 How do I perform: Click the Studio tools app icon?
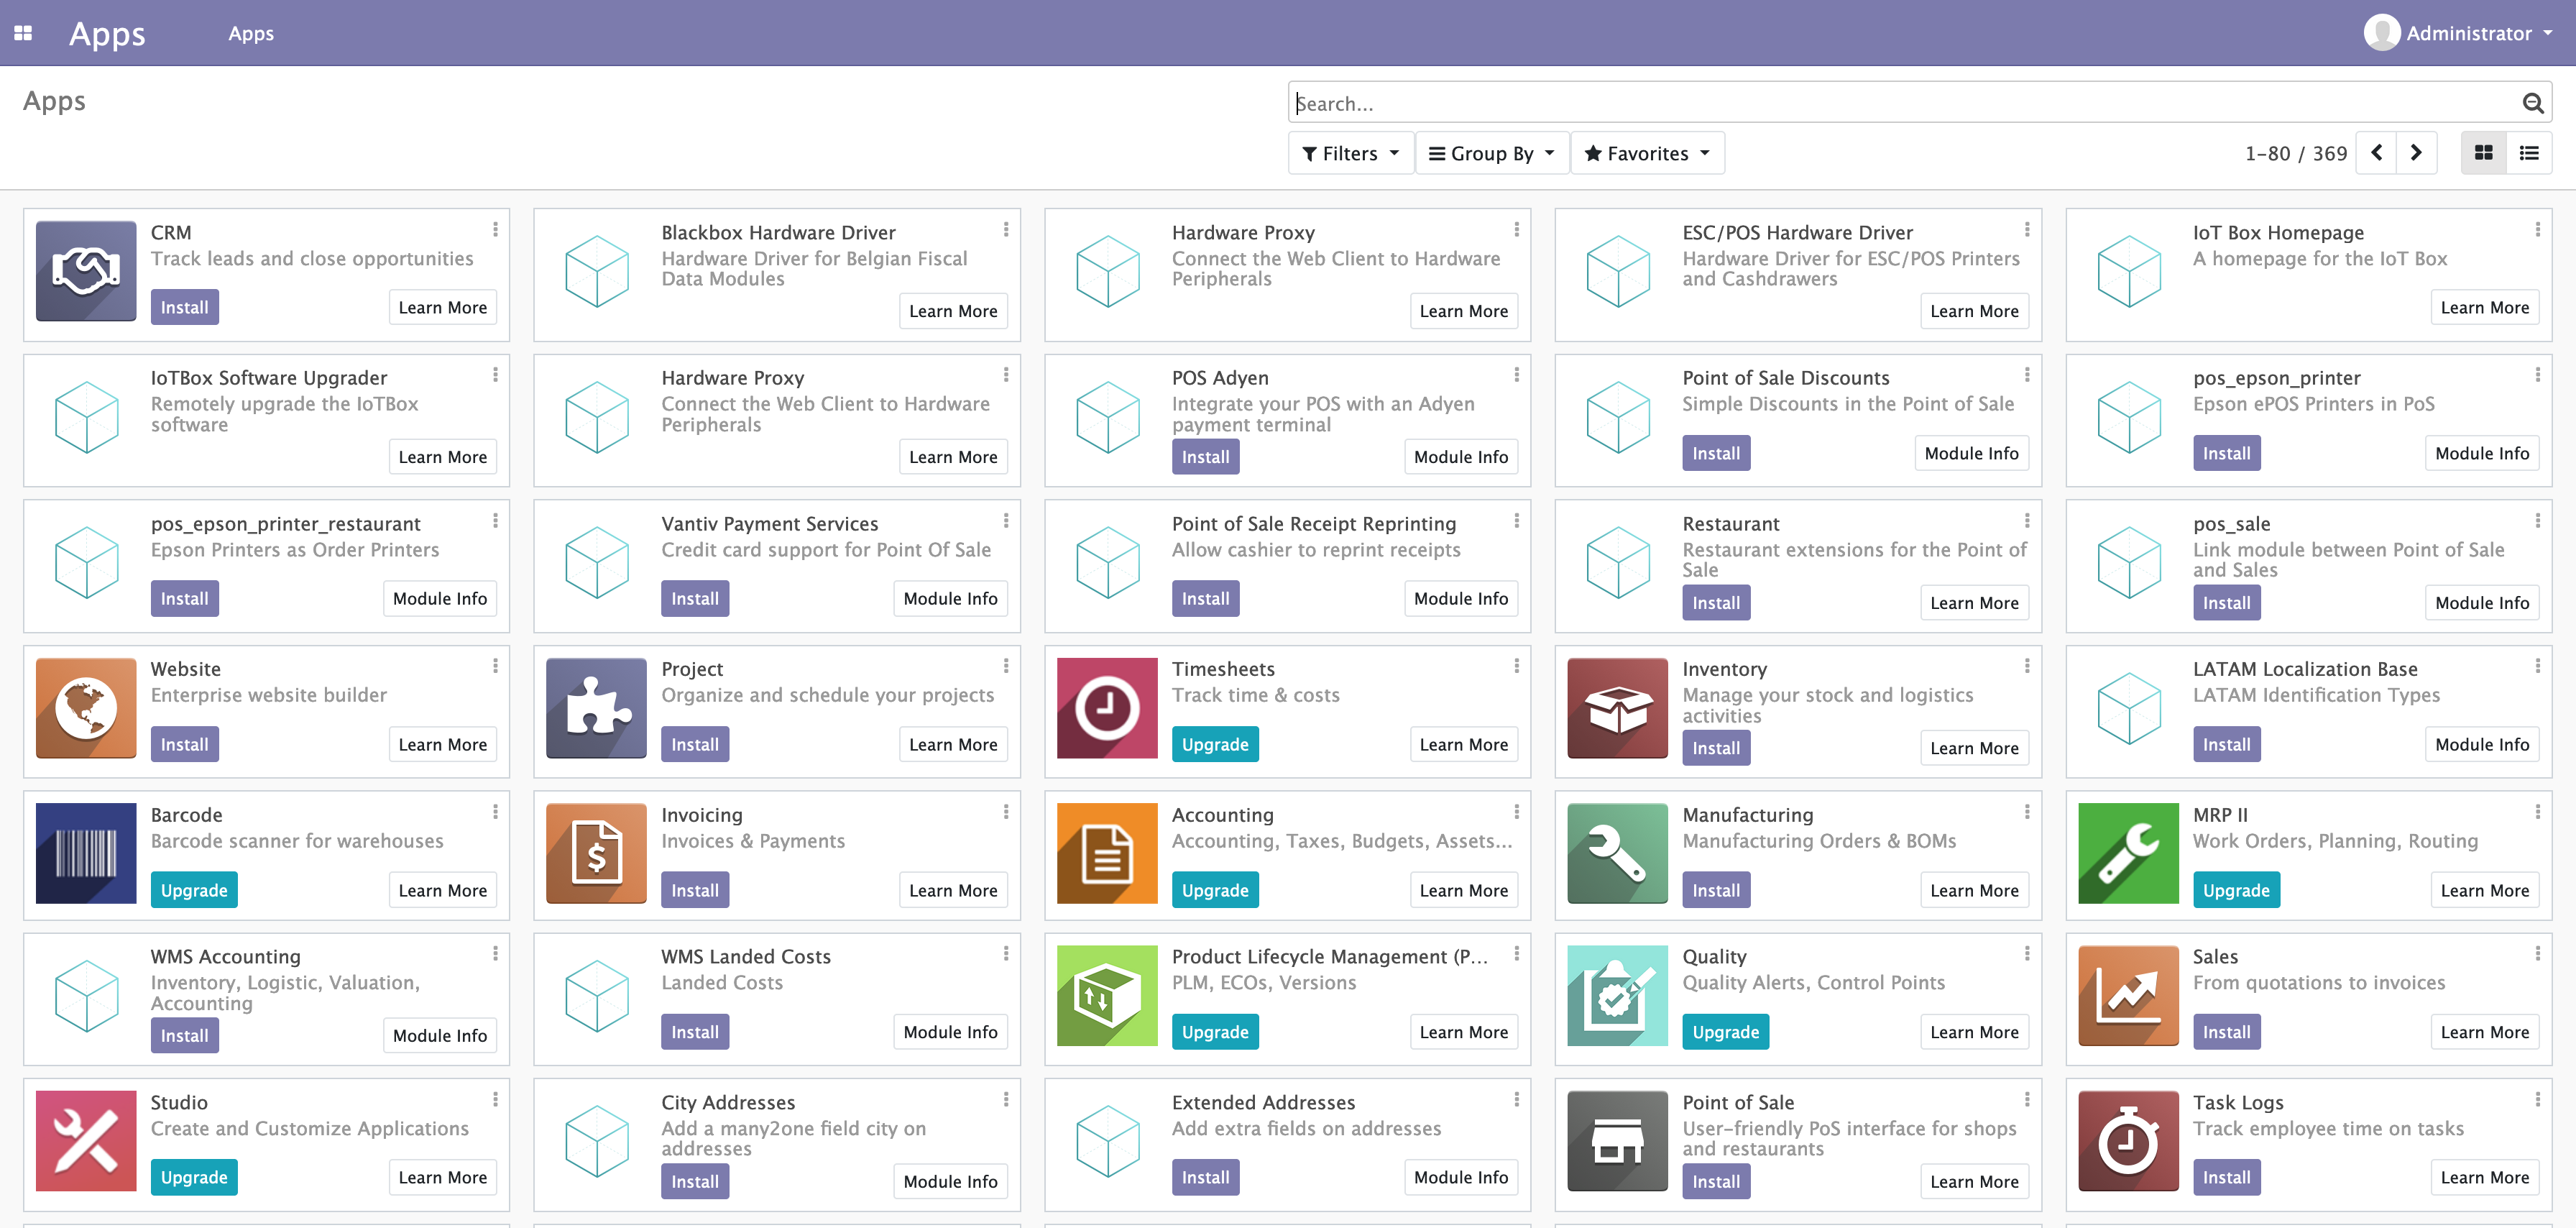click(86, 1140)
